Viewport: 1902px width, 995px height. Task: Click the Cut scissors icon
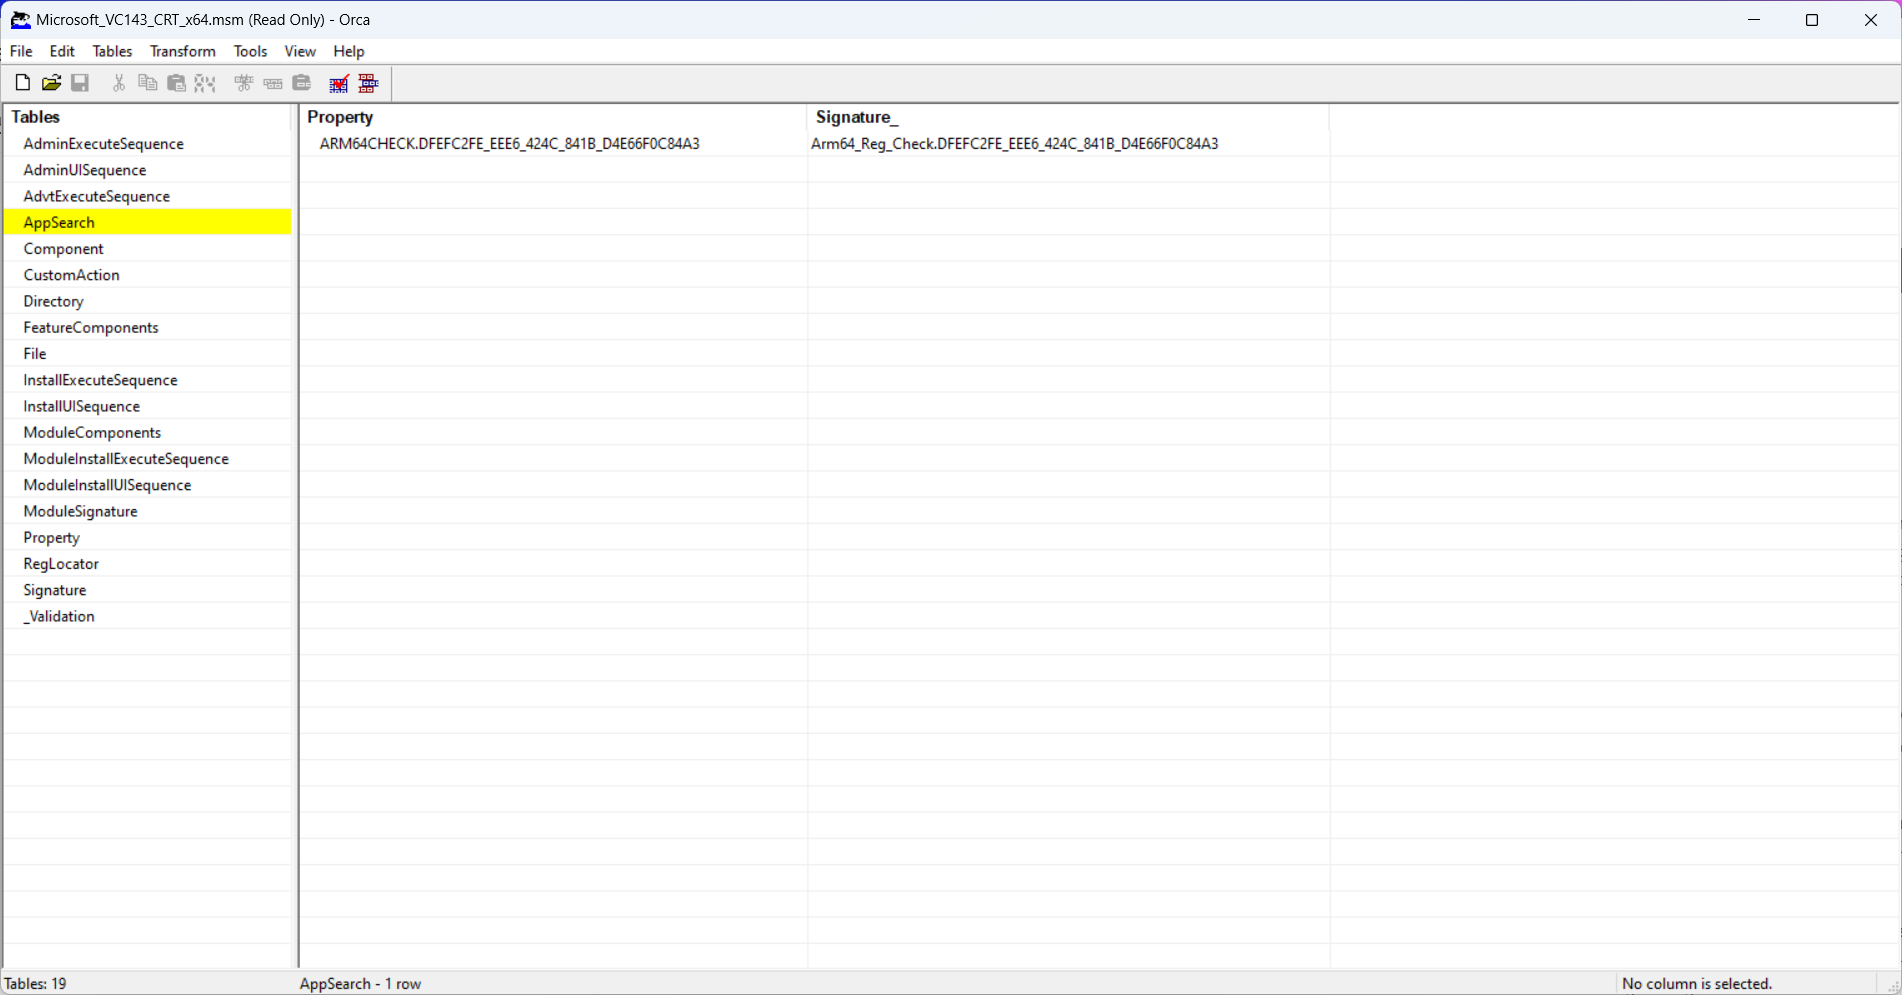[119, 83]
